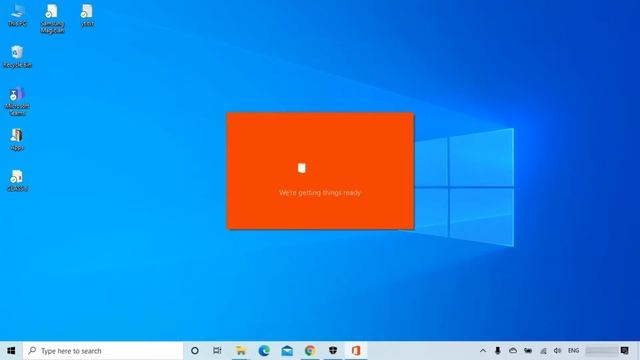Launch Microsoft Edge from the taskbar

[264, 351]
